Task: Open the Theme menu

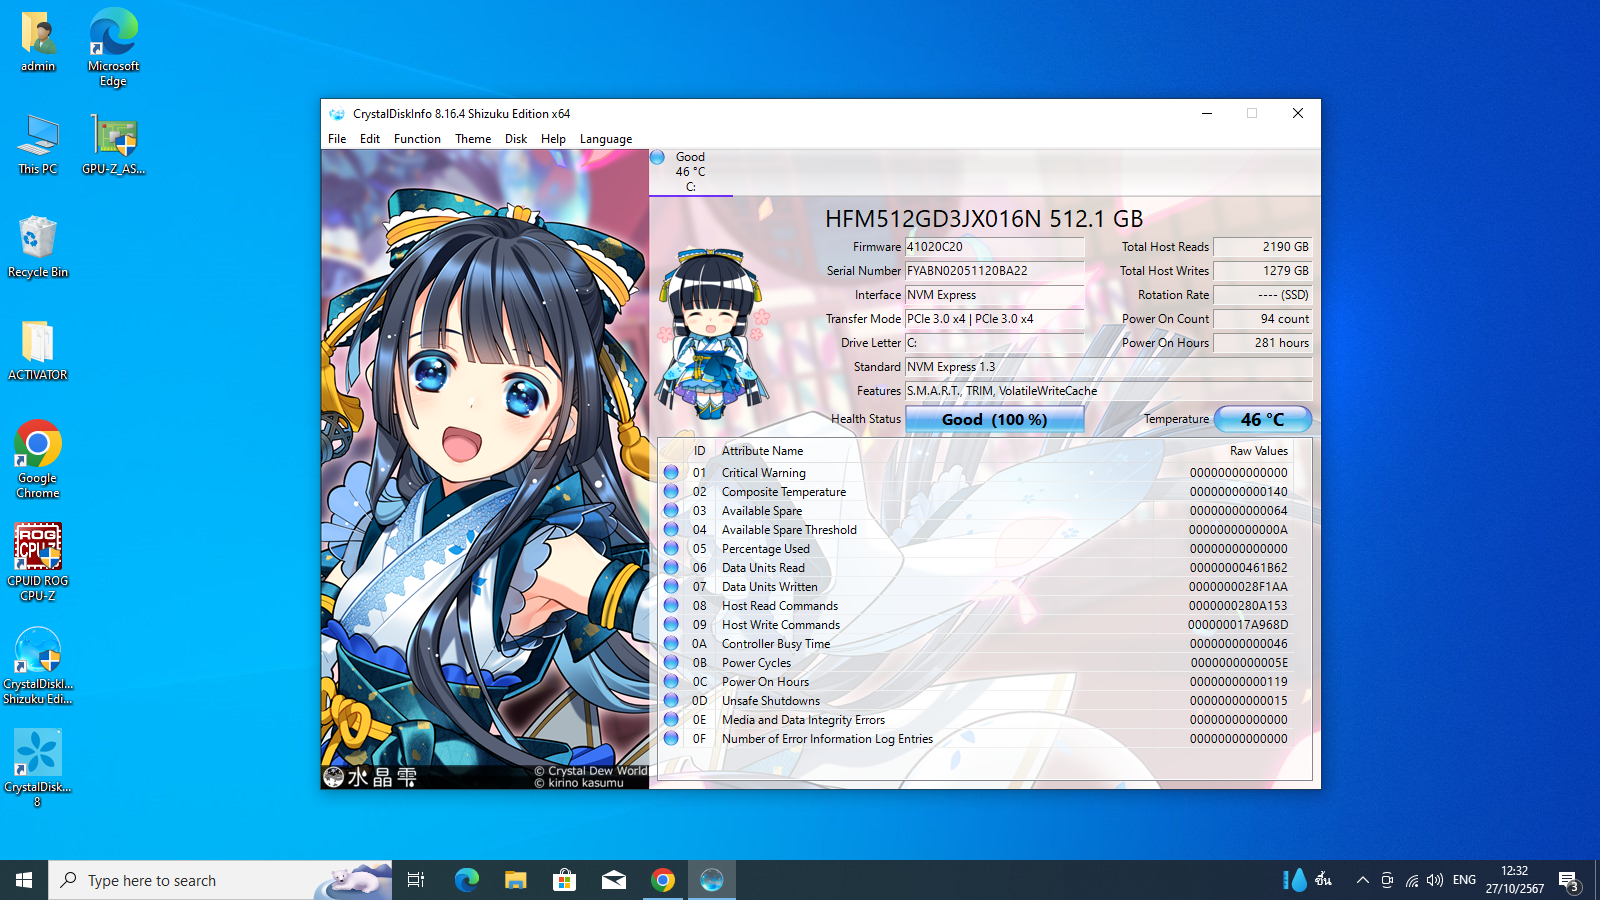Action: (x=473, y=139)
